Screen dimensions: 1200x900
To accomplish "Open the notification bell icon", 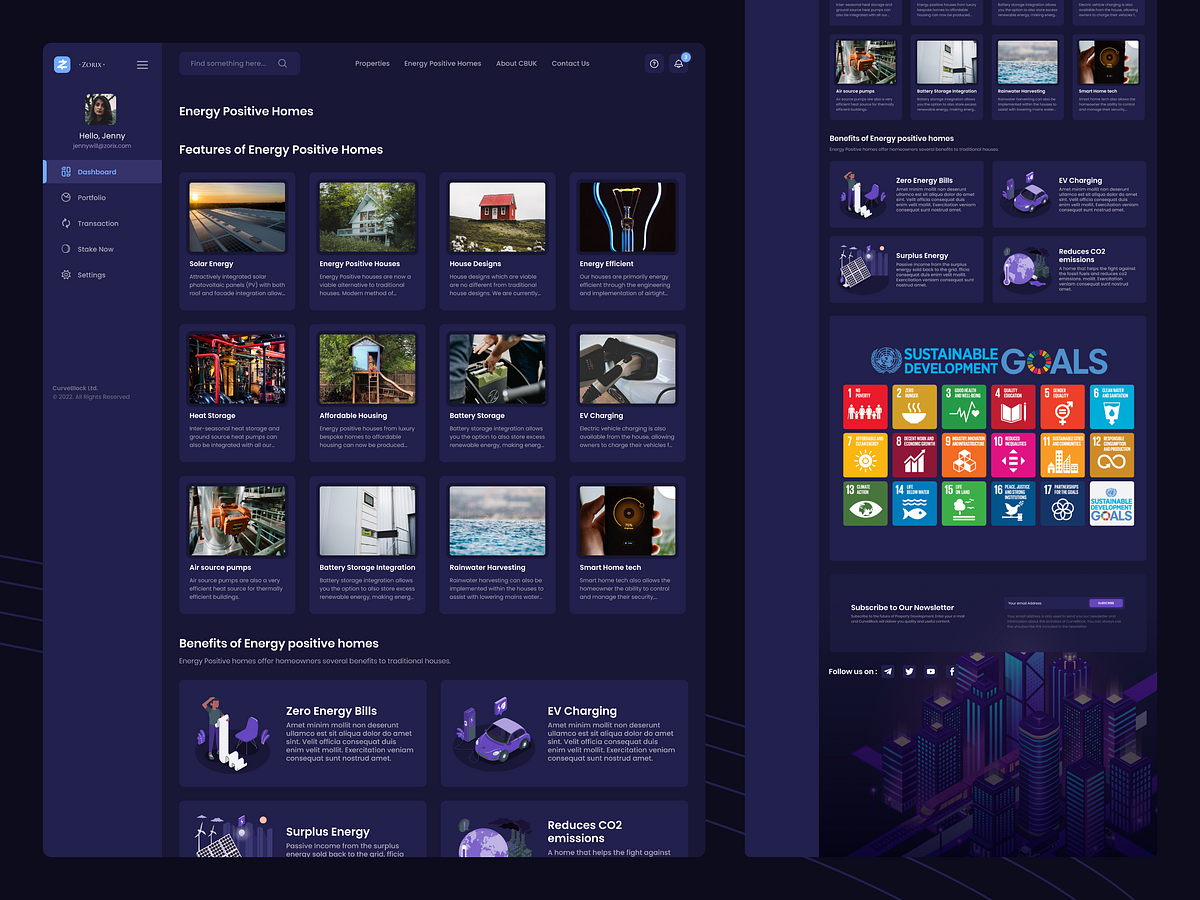I will click(x=678, y=63).
